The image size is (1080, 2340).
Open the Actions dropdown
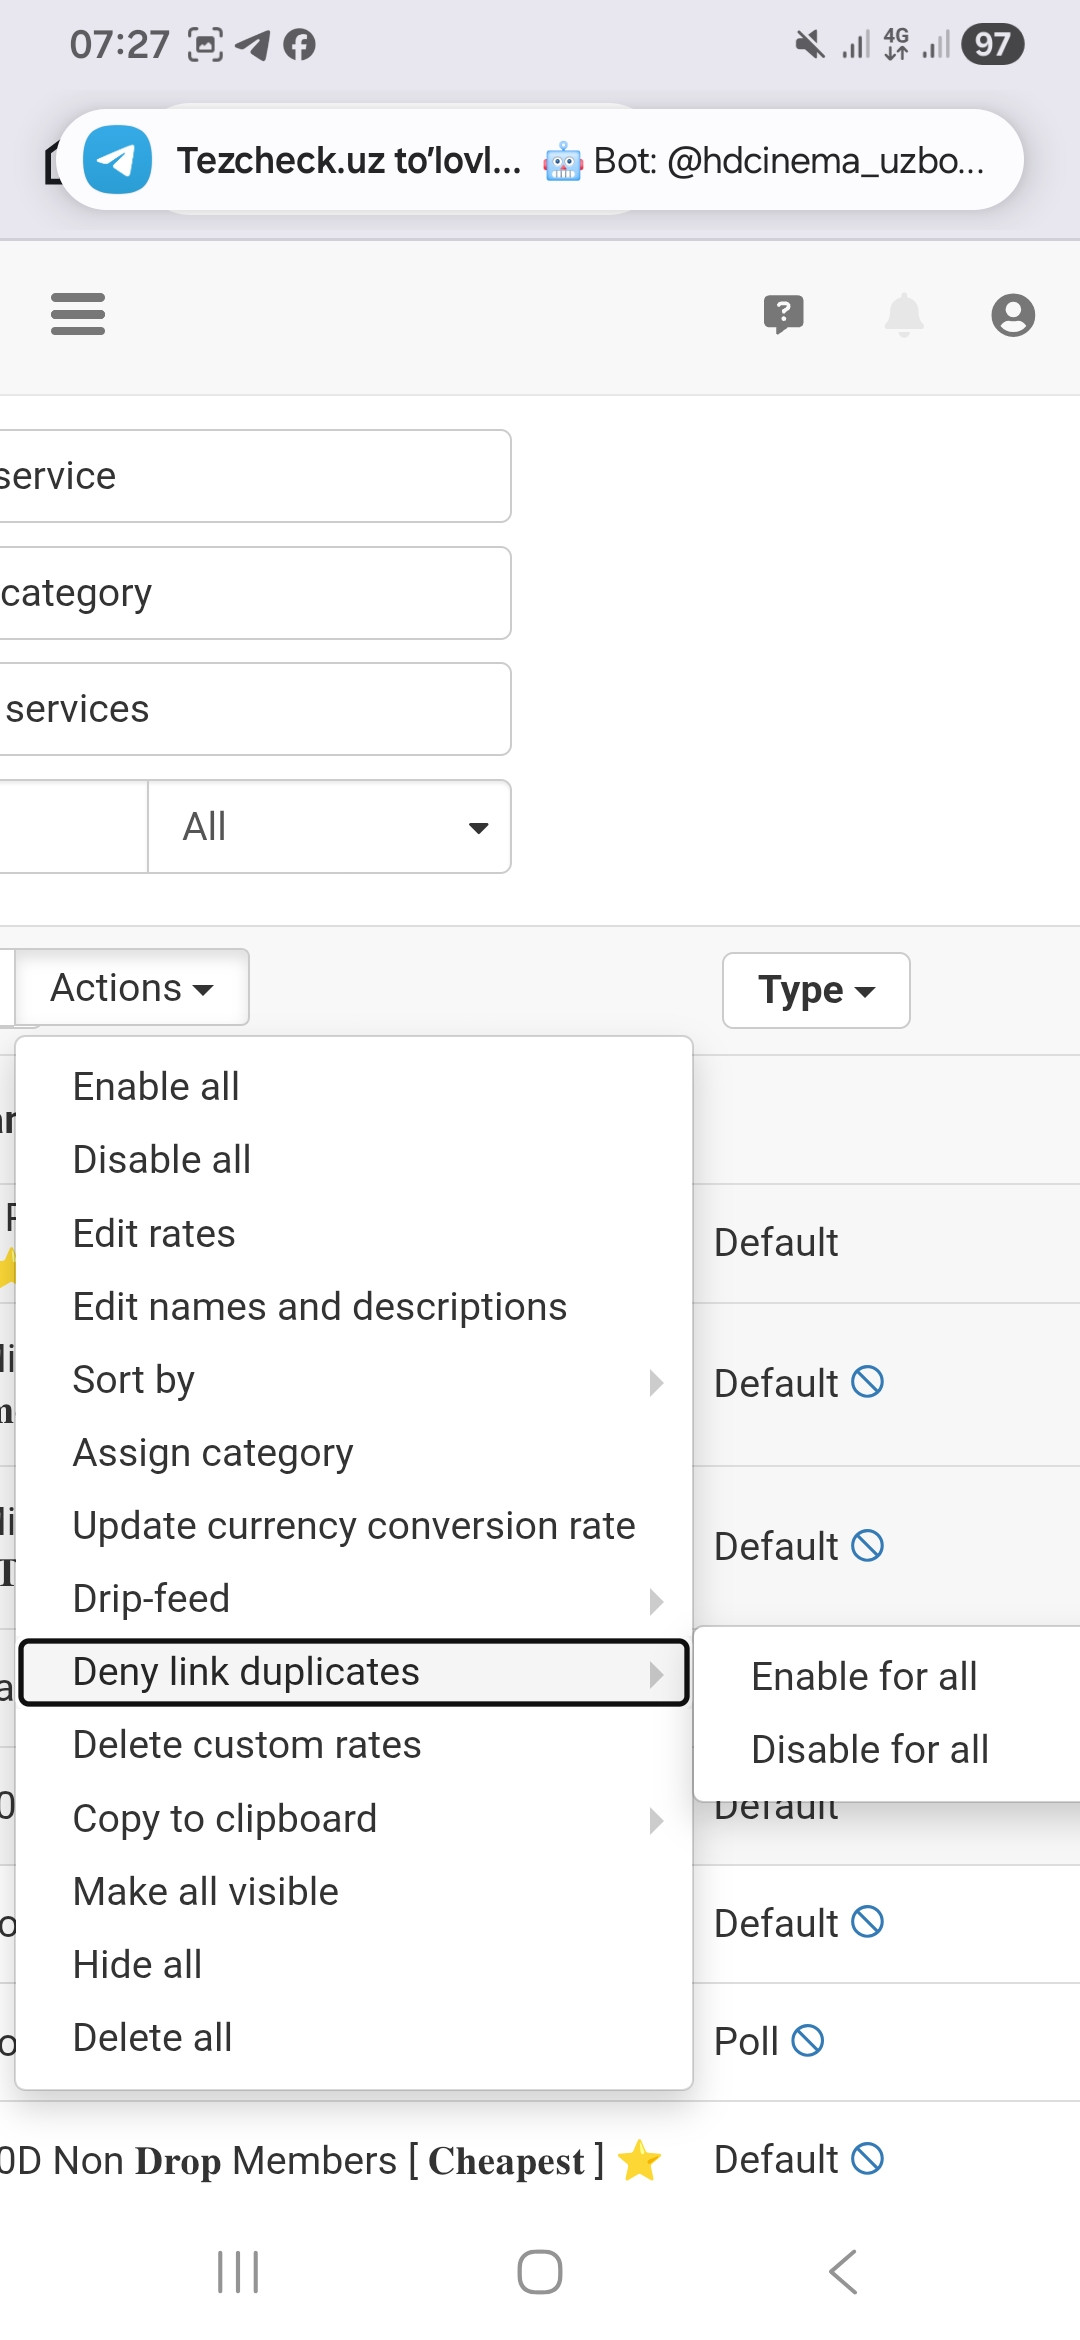[132, 988]
